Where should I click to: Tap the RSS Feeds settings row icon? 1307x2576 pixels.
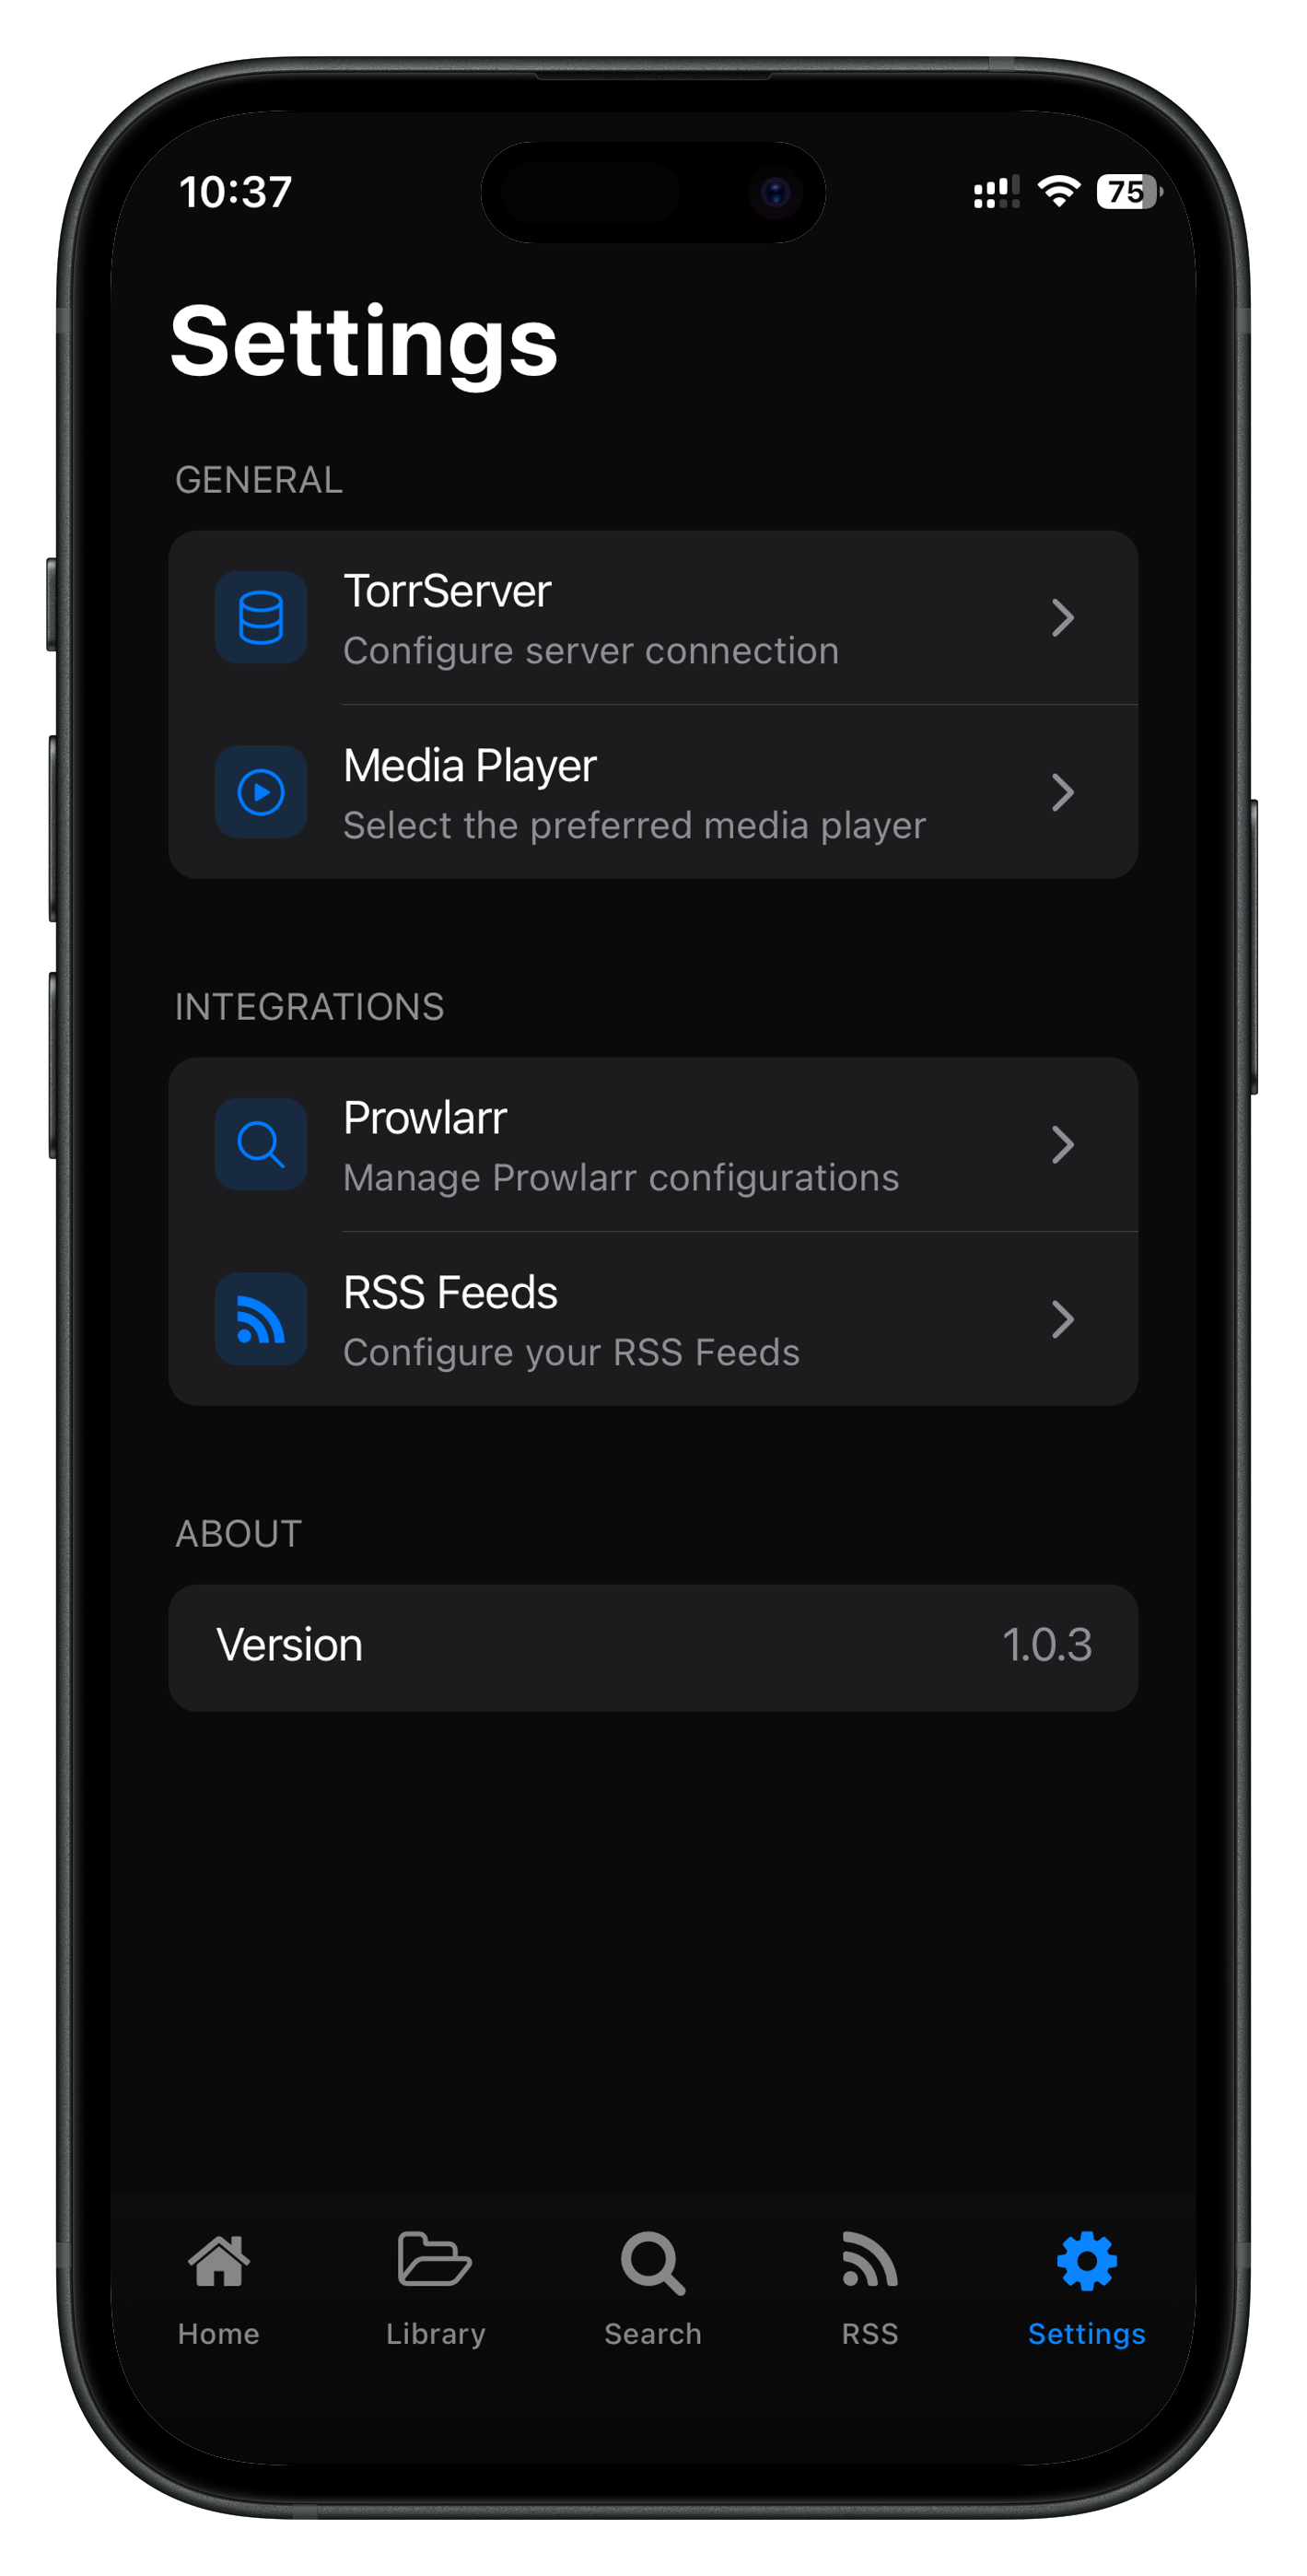(261, 1319)
